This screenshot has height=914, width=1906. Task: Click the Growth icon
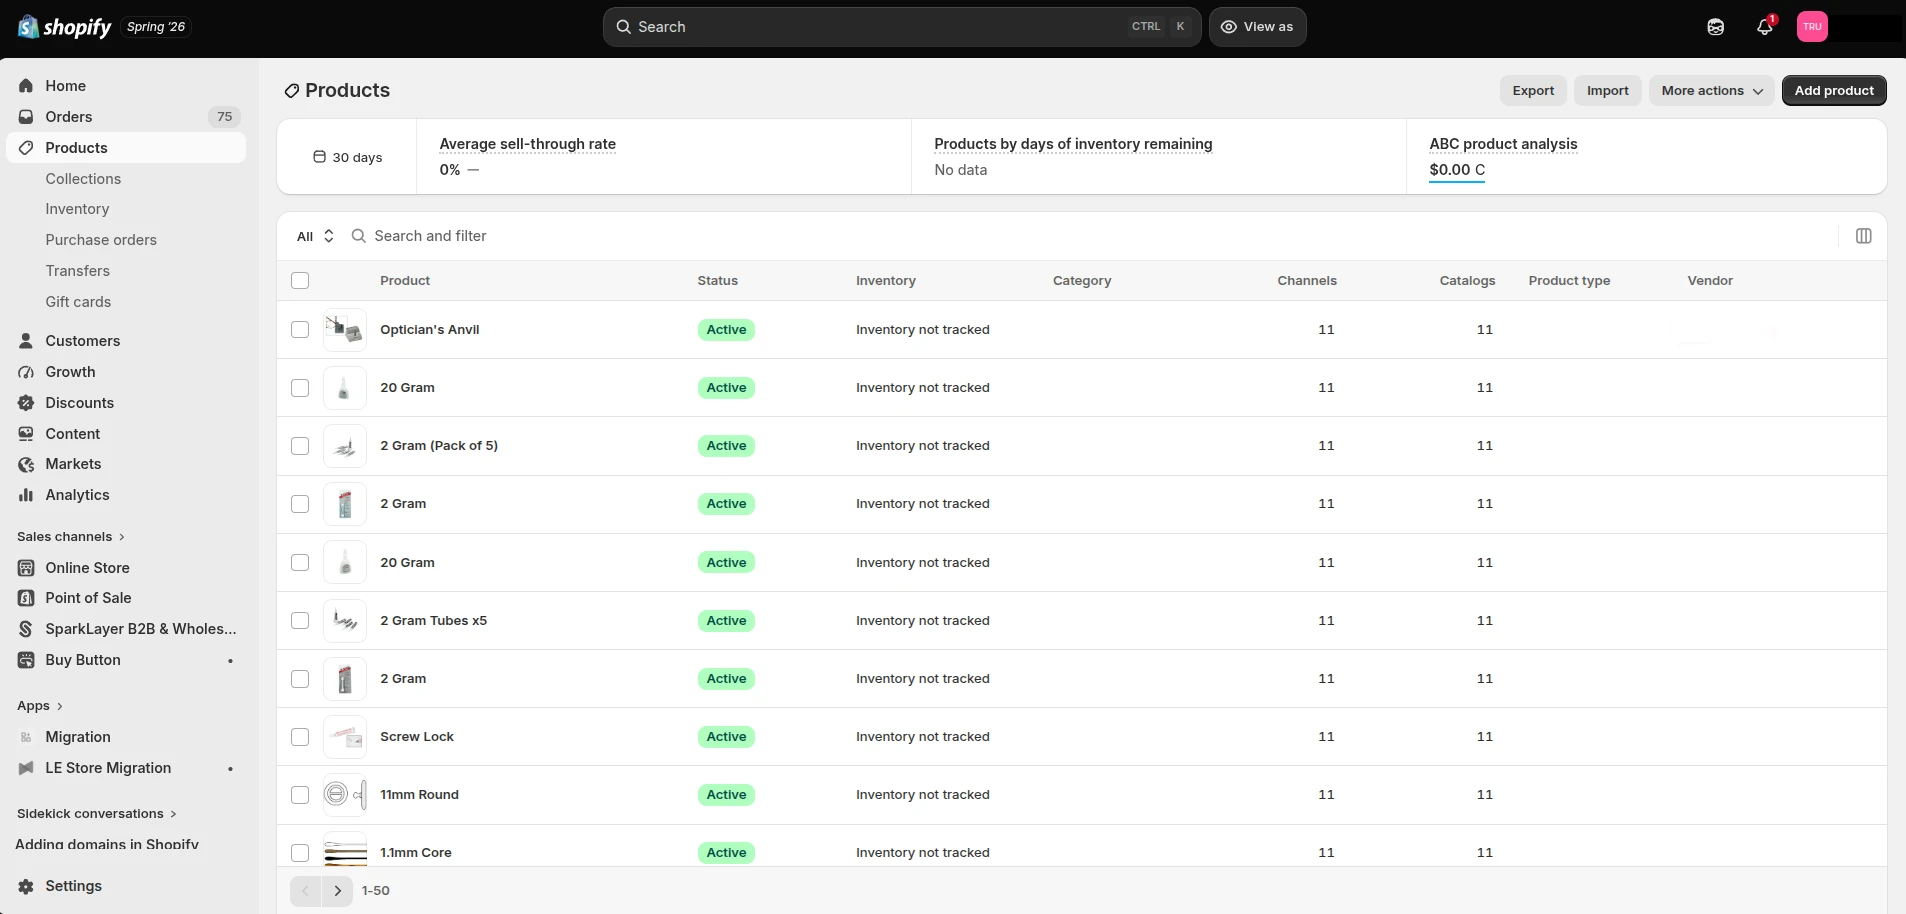26,372
